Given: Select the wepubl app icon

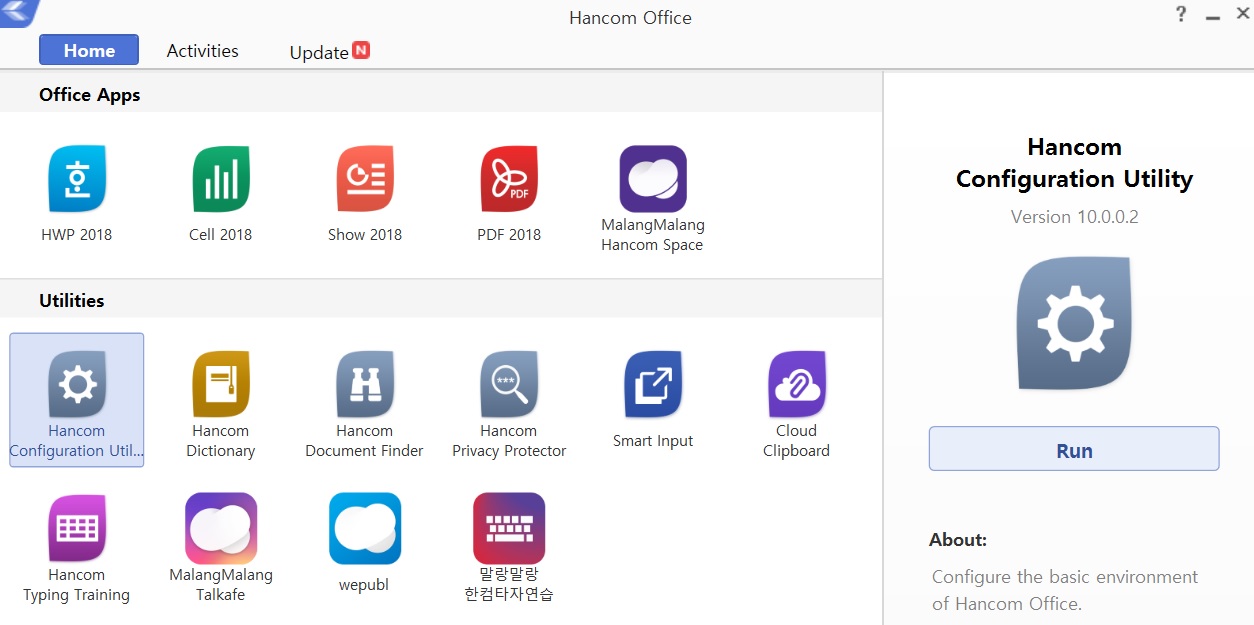Looking at the screenshot, I should click(365, 528).
